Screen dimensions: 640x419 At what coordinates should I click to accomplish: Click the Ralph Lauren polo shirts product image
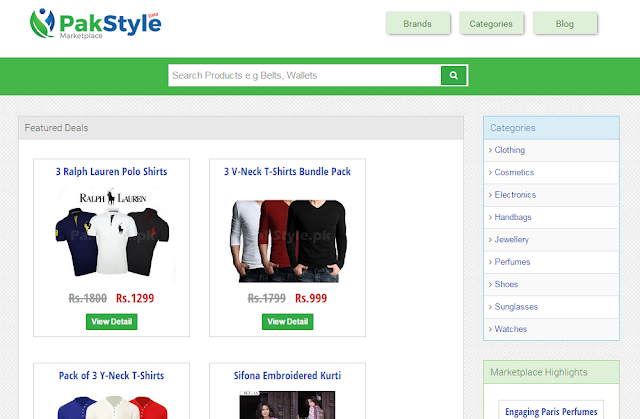(x=111, y=235)
